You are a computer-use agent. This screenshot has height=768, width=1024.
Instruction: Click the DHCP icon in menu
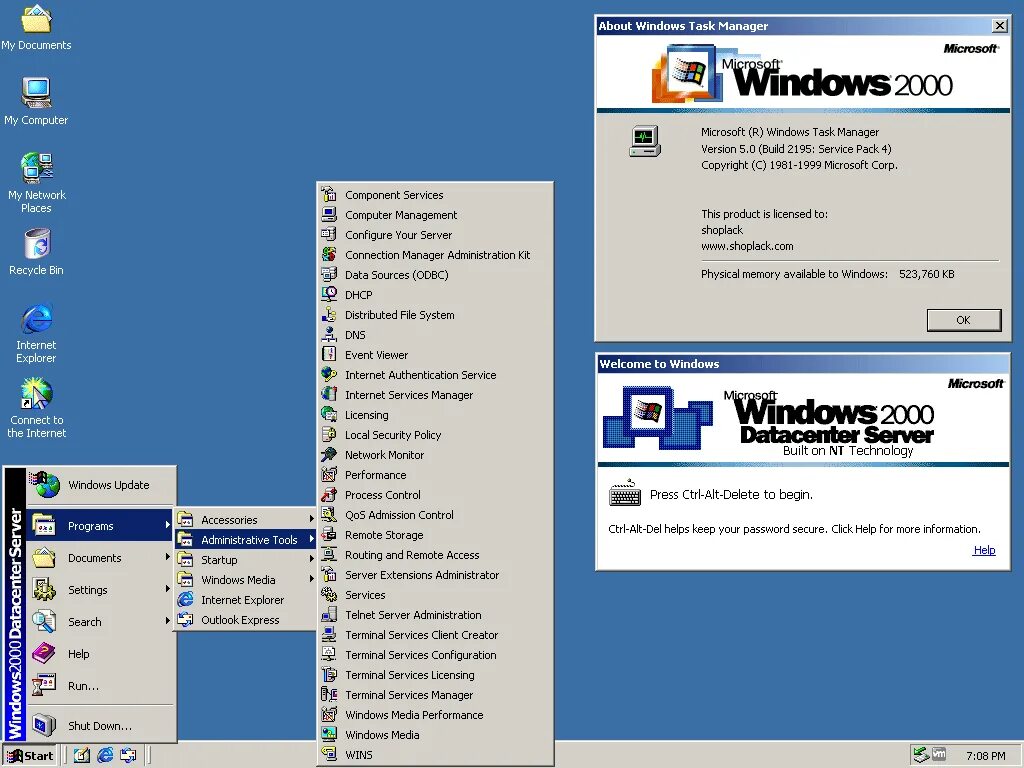[x=329, y=295]
